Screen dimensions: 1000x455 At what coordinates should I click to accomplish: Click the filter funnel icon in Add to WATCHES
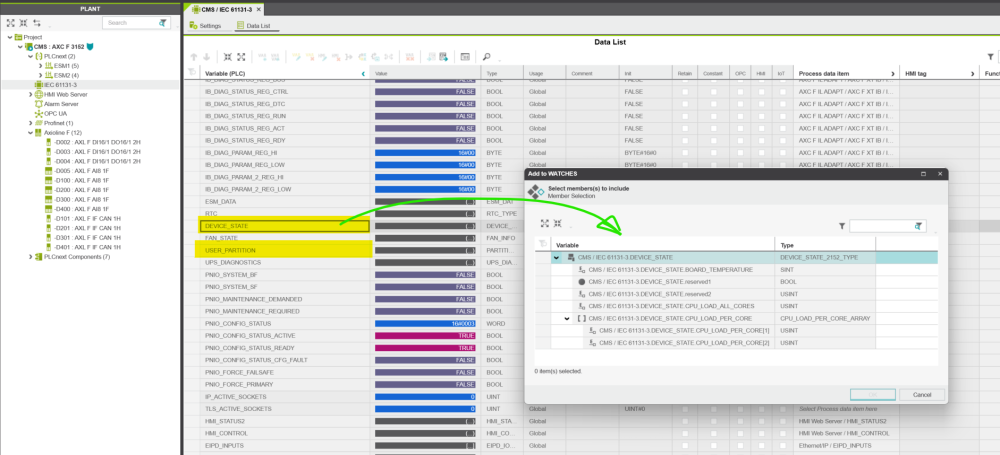[x=842, y=227]
